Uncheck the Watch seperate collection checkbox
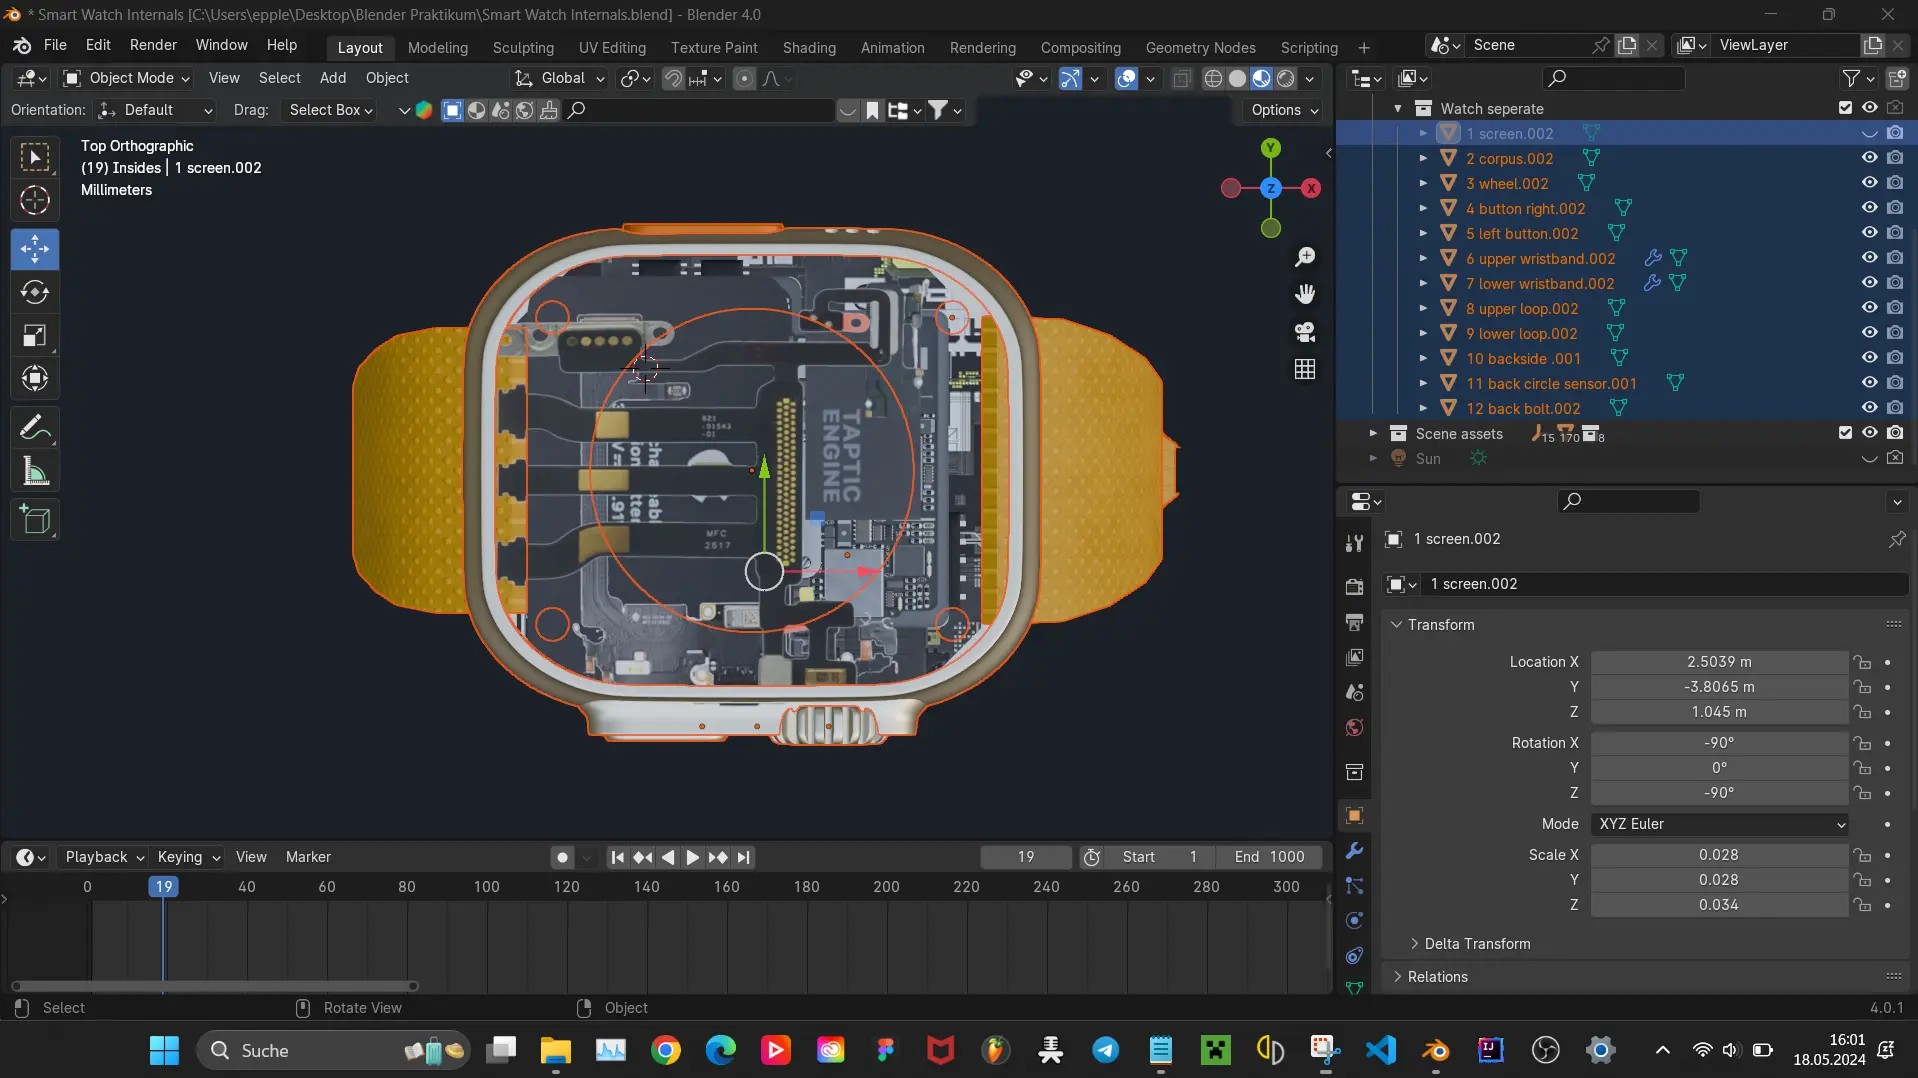1918x1078 pixels. pyautogui.click(x=1845, y=108)
